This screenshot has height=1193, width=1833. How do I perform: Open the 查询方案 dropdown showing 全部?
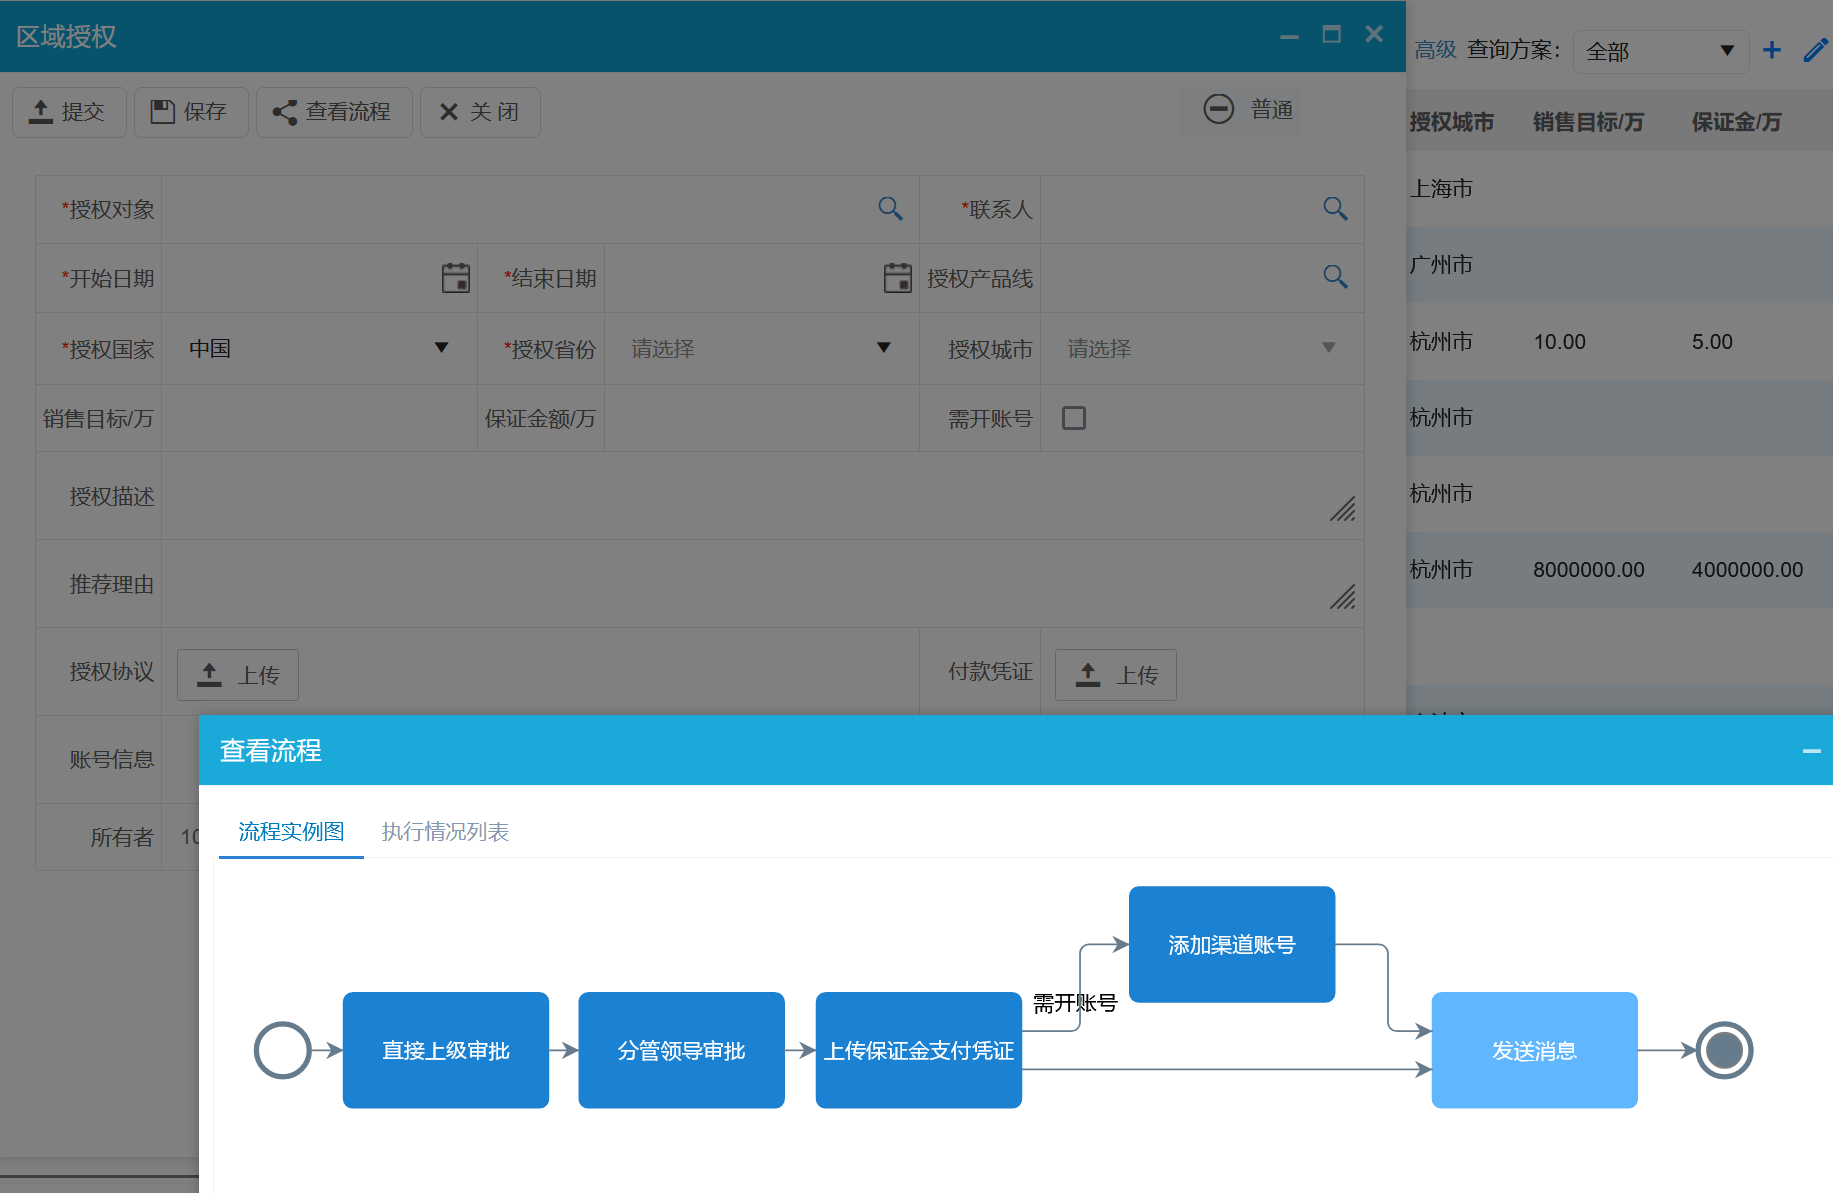point(1660,51)
